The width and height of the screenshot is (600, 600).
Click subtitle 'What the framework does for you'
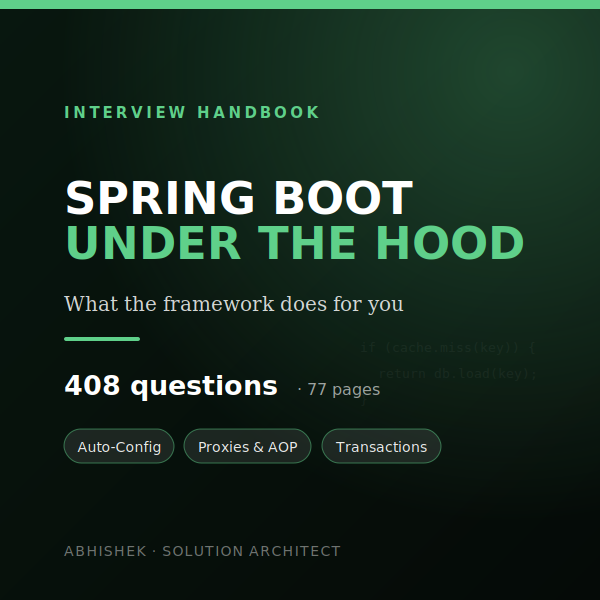(x=233, y=304)
